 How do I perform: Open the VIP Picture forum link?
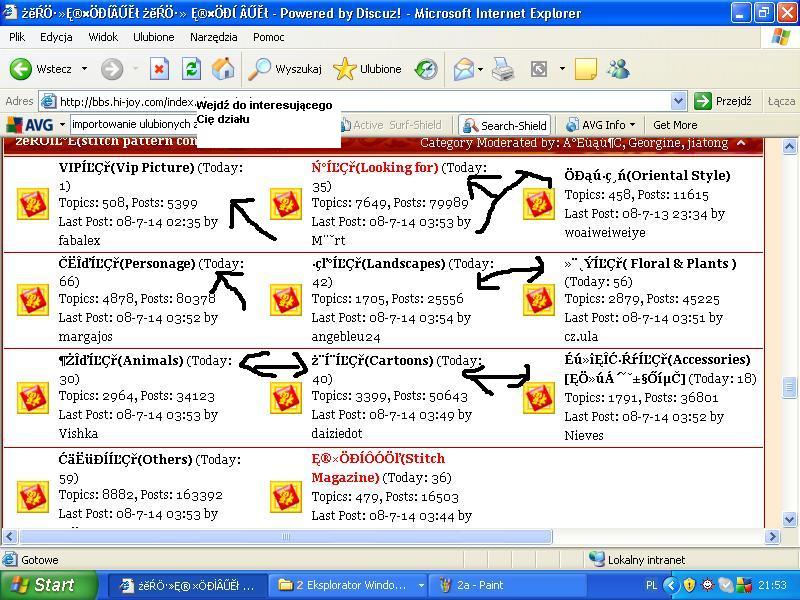click(126, 168)
